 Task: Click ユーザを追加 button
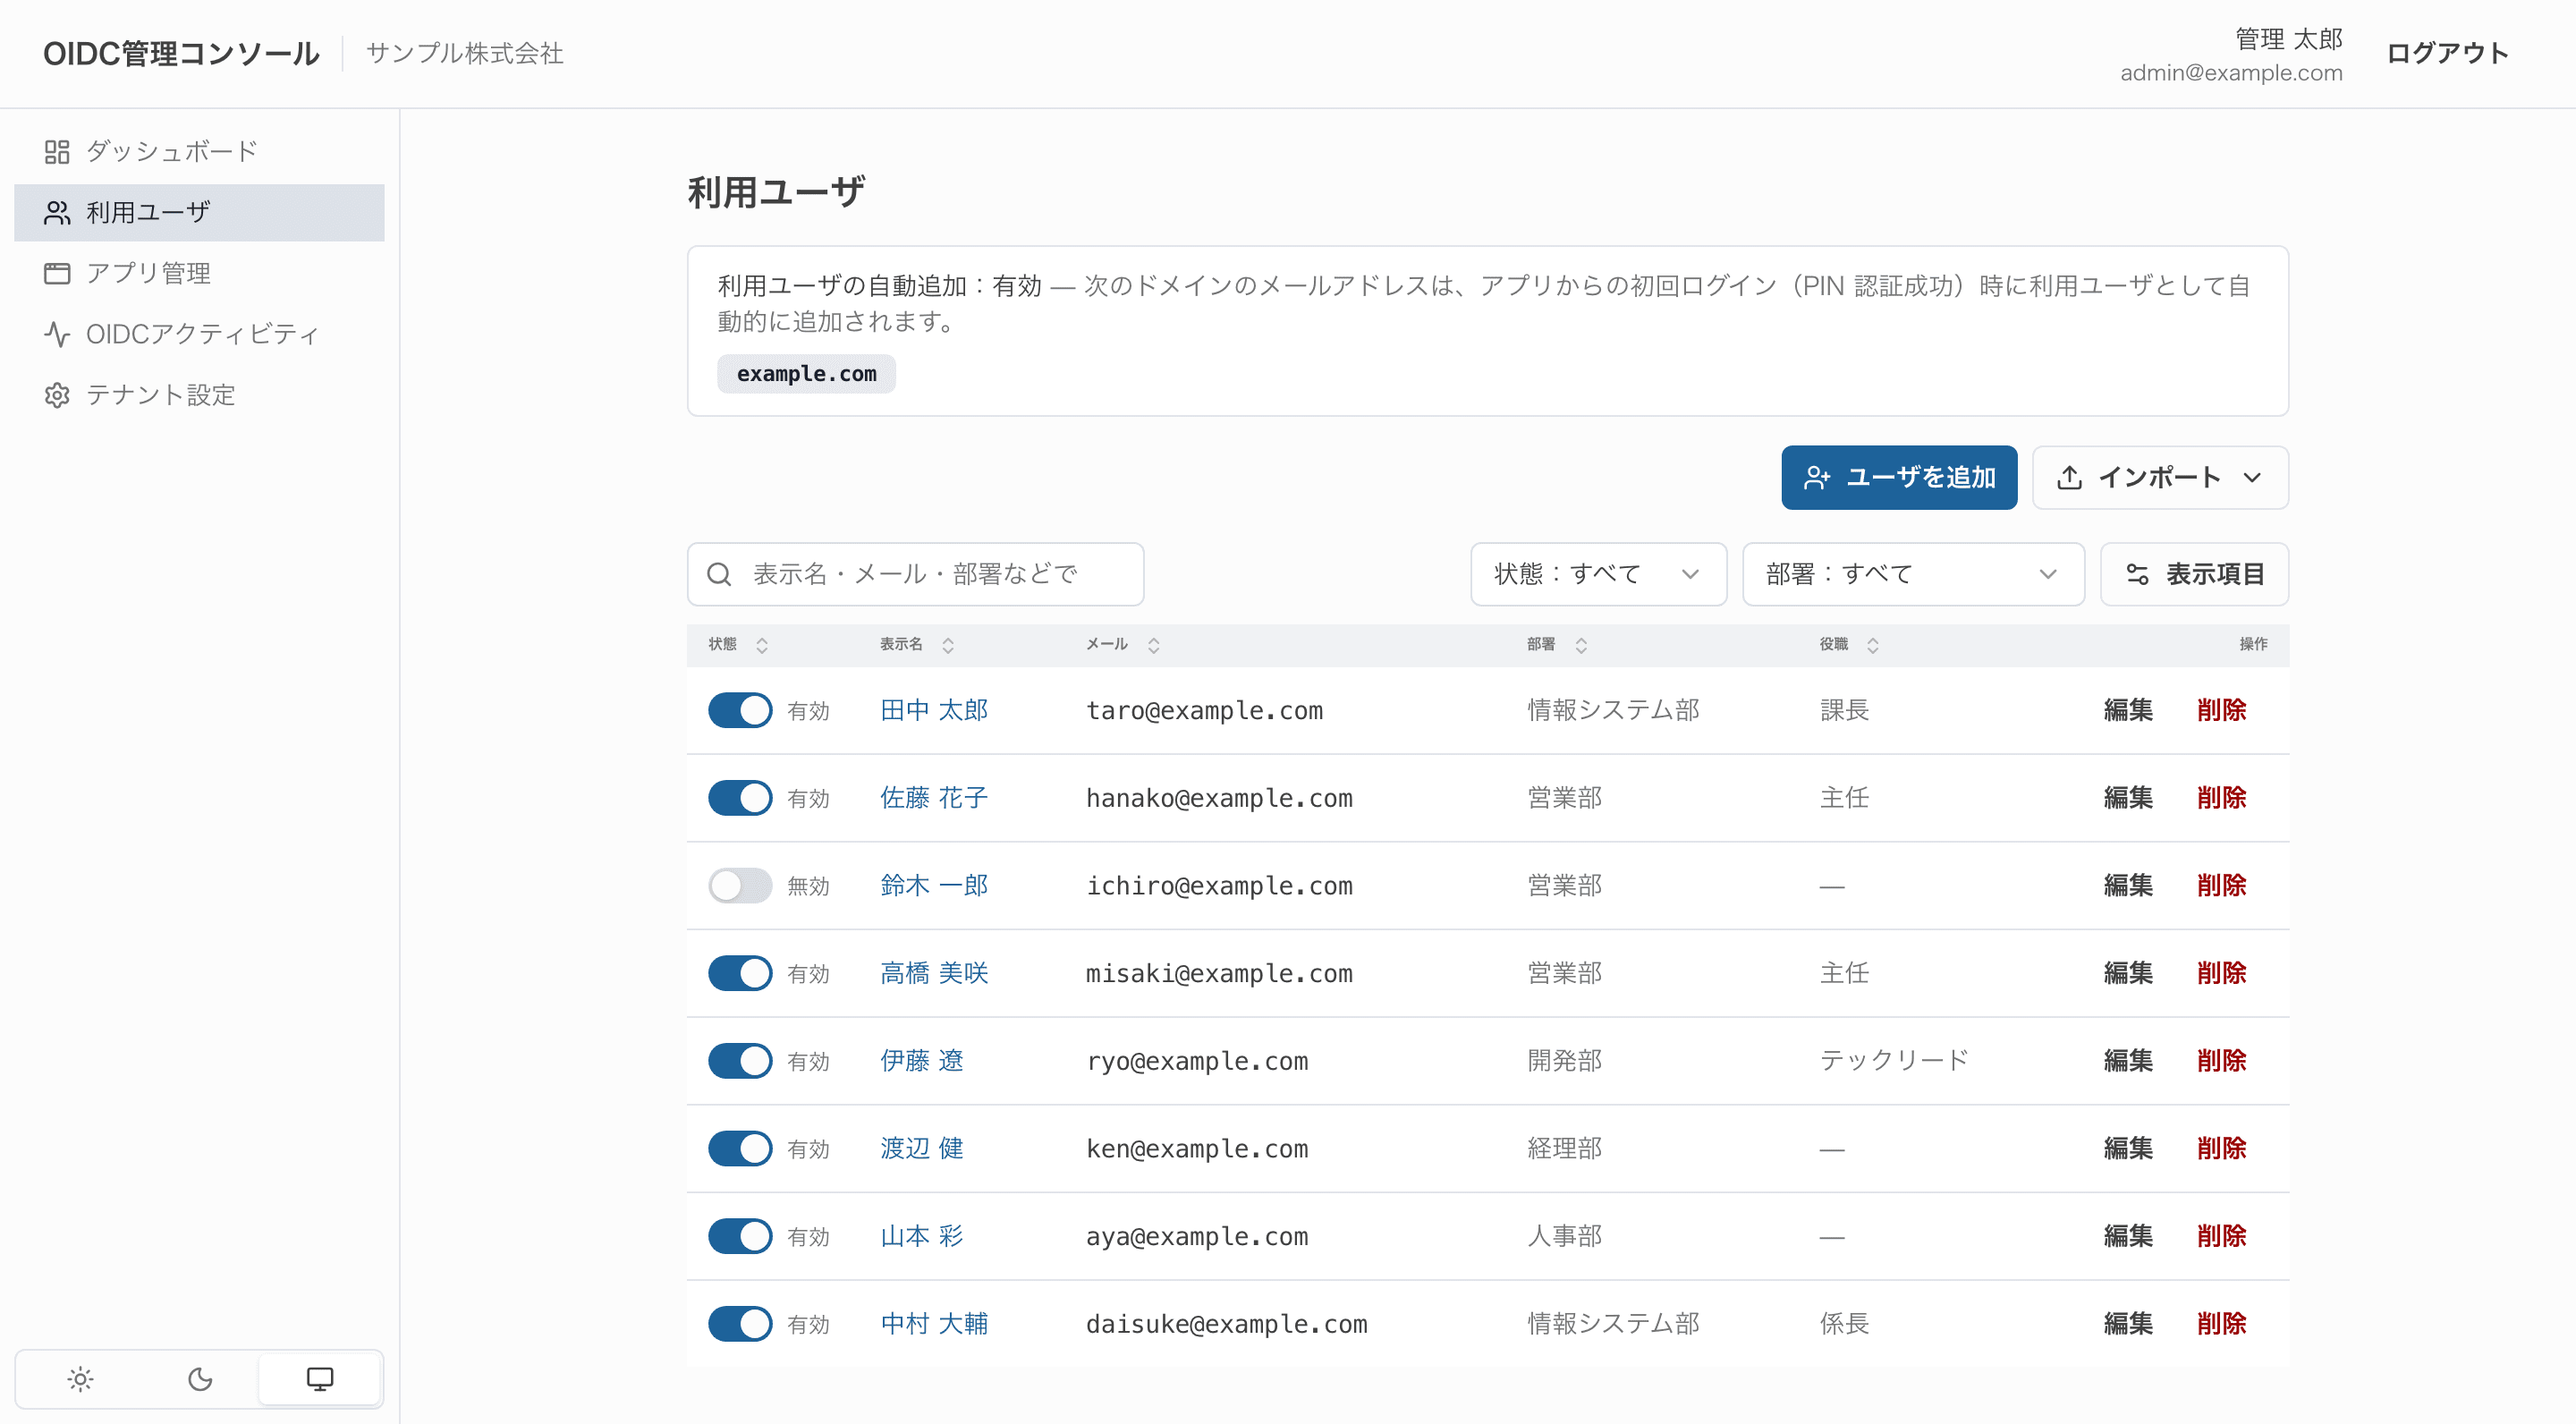click(1899, 477)
